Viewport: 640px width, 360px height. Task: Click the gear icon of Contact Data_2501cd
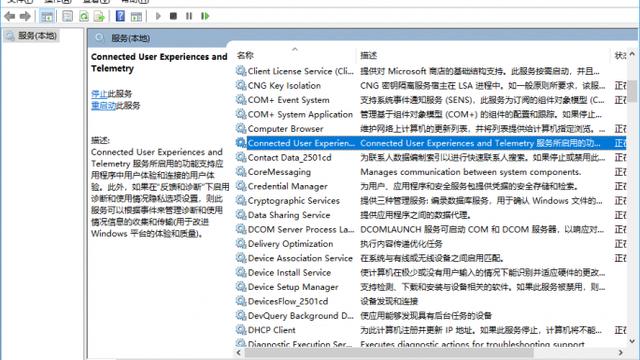(241, 157)
